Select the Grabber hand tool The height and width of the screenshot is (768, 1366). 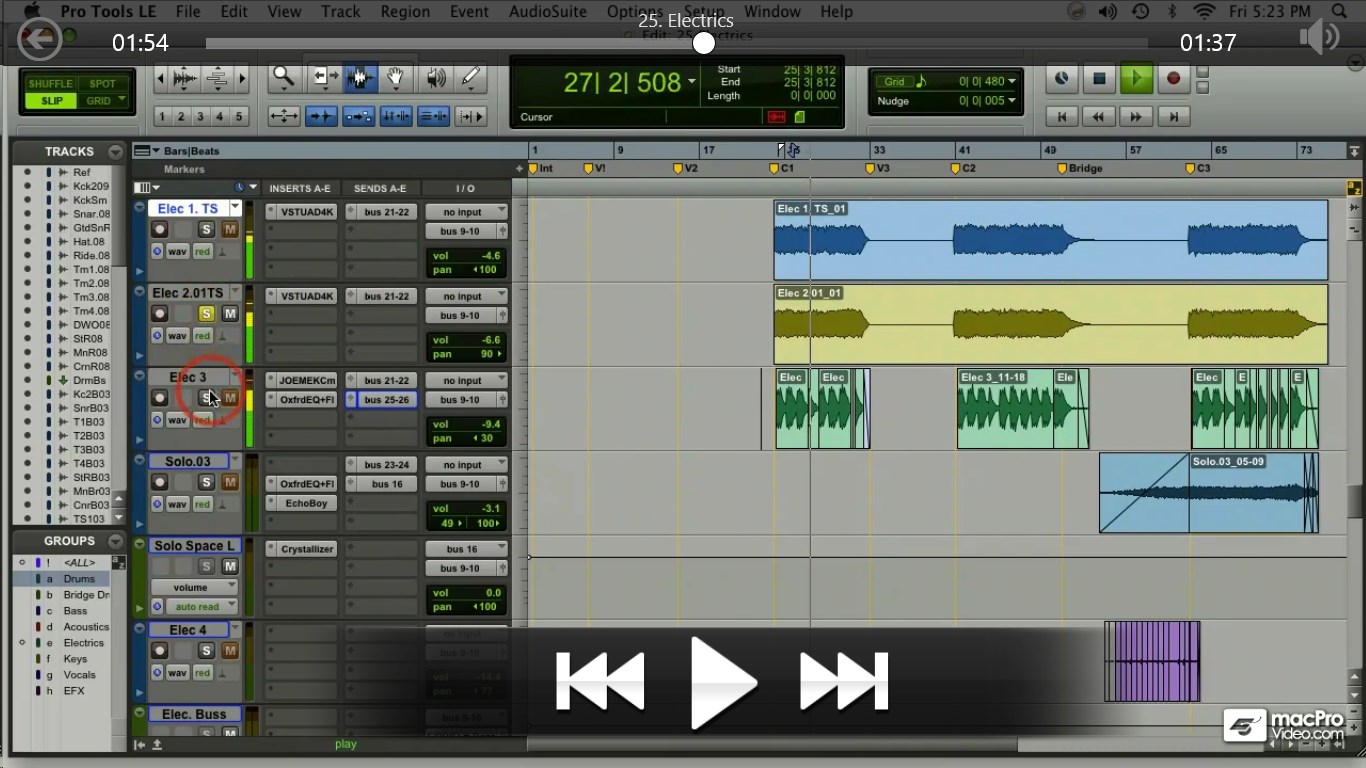coord(396,77)
